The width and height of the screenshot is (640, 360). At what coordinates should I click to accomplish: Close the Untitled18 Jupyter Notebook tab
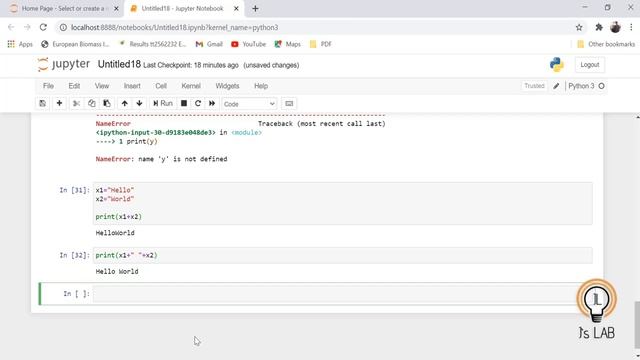(x=236, y=9)
